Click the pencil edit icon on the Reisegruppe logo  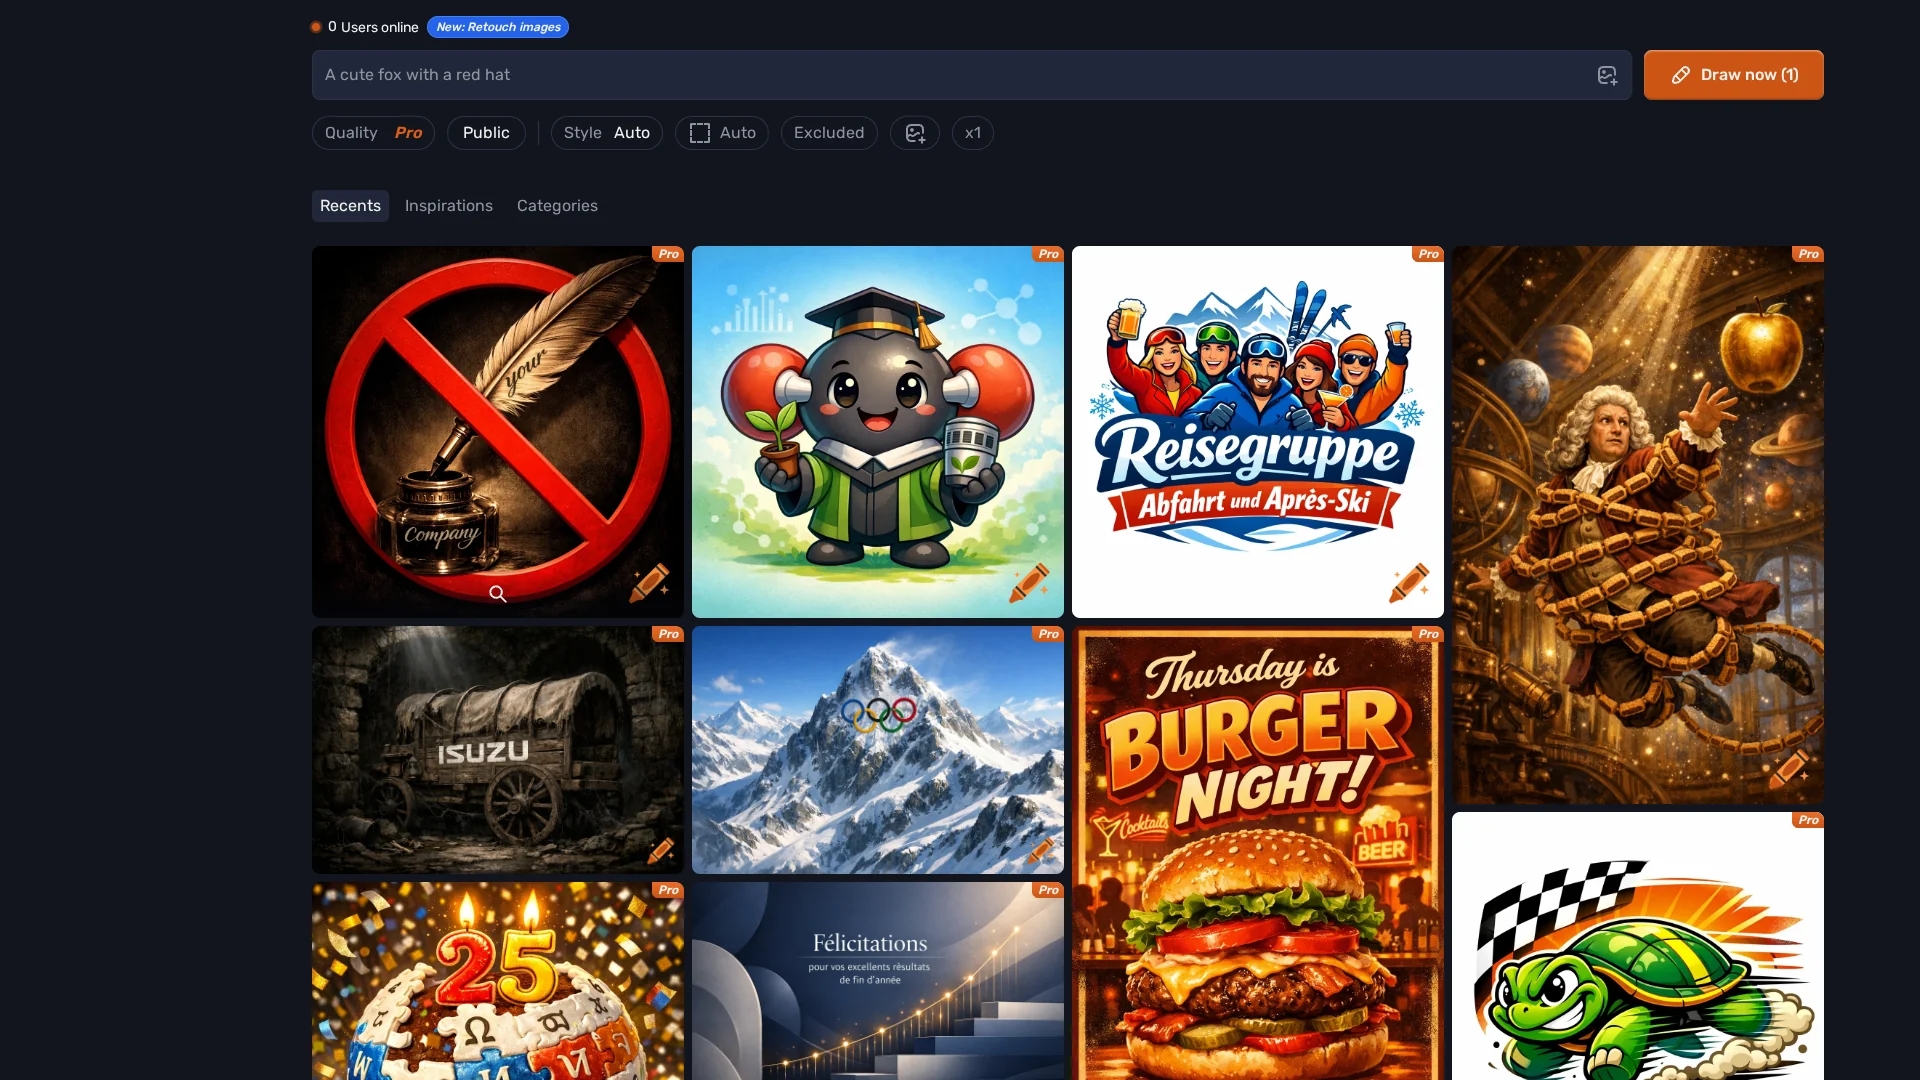tap(1409, 583)
